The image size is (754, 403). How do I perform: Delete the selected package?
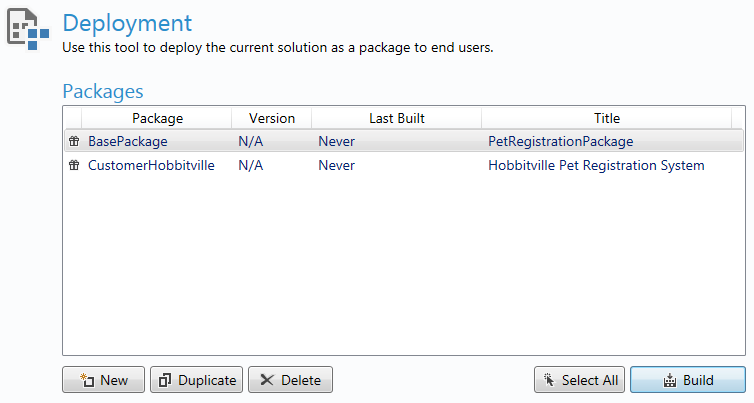click(290, 380)
